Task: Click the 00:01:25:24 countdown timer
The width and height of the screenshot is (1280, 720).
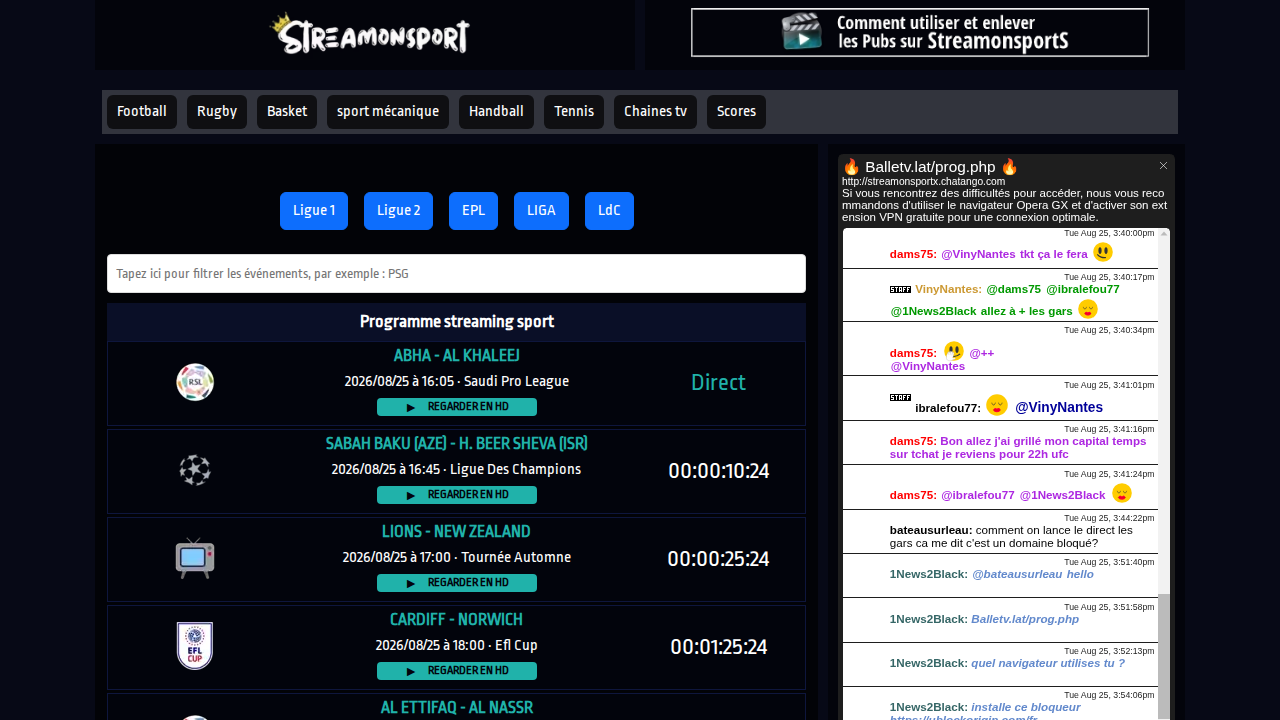Action: [x=718, y=647]
